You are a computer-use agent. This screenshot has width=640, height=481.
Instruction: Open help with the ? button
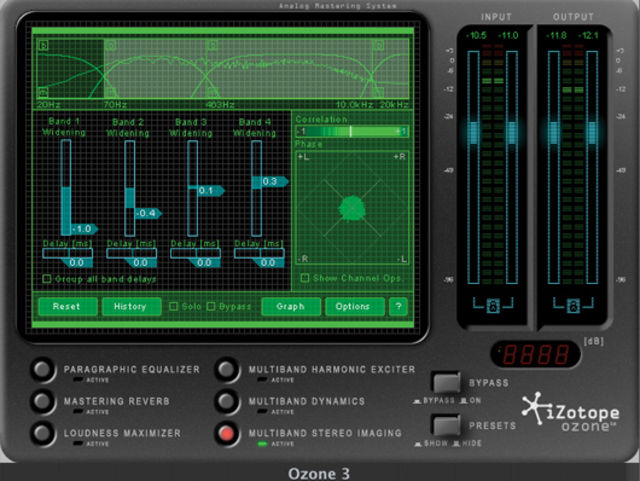click(x=398, y=306)
